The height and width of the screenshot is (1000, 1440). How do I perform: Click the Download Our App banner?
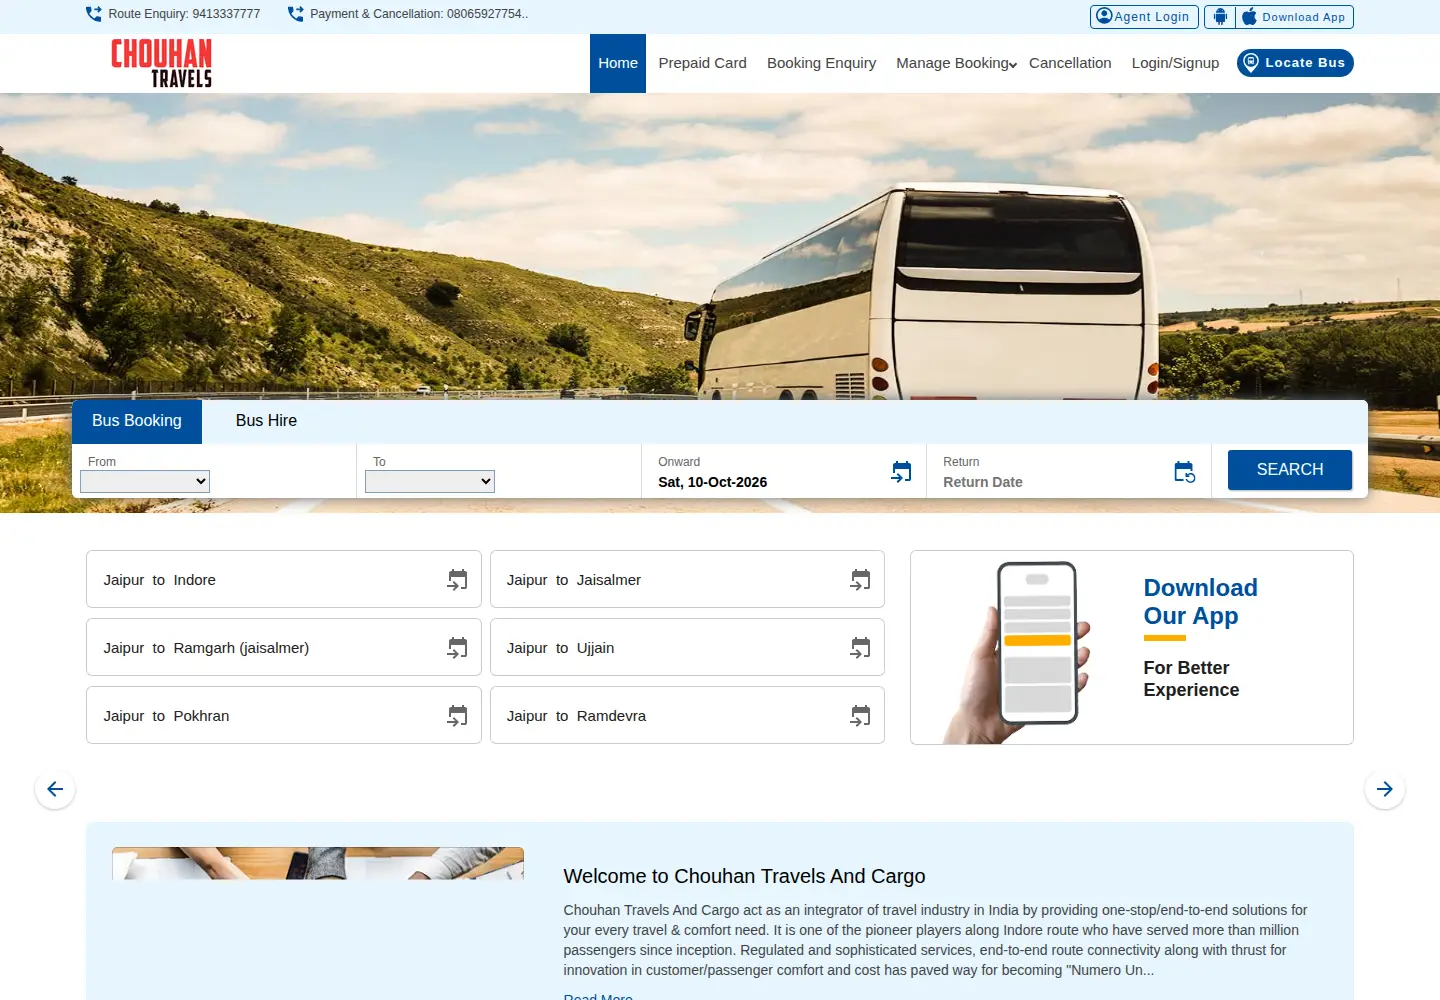point(1132,647)
